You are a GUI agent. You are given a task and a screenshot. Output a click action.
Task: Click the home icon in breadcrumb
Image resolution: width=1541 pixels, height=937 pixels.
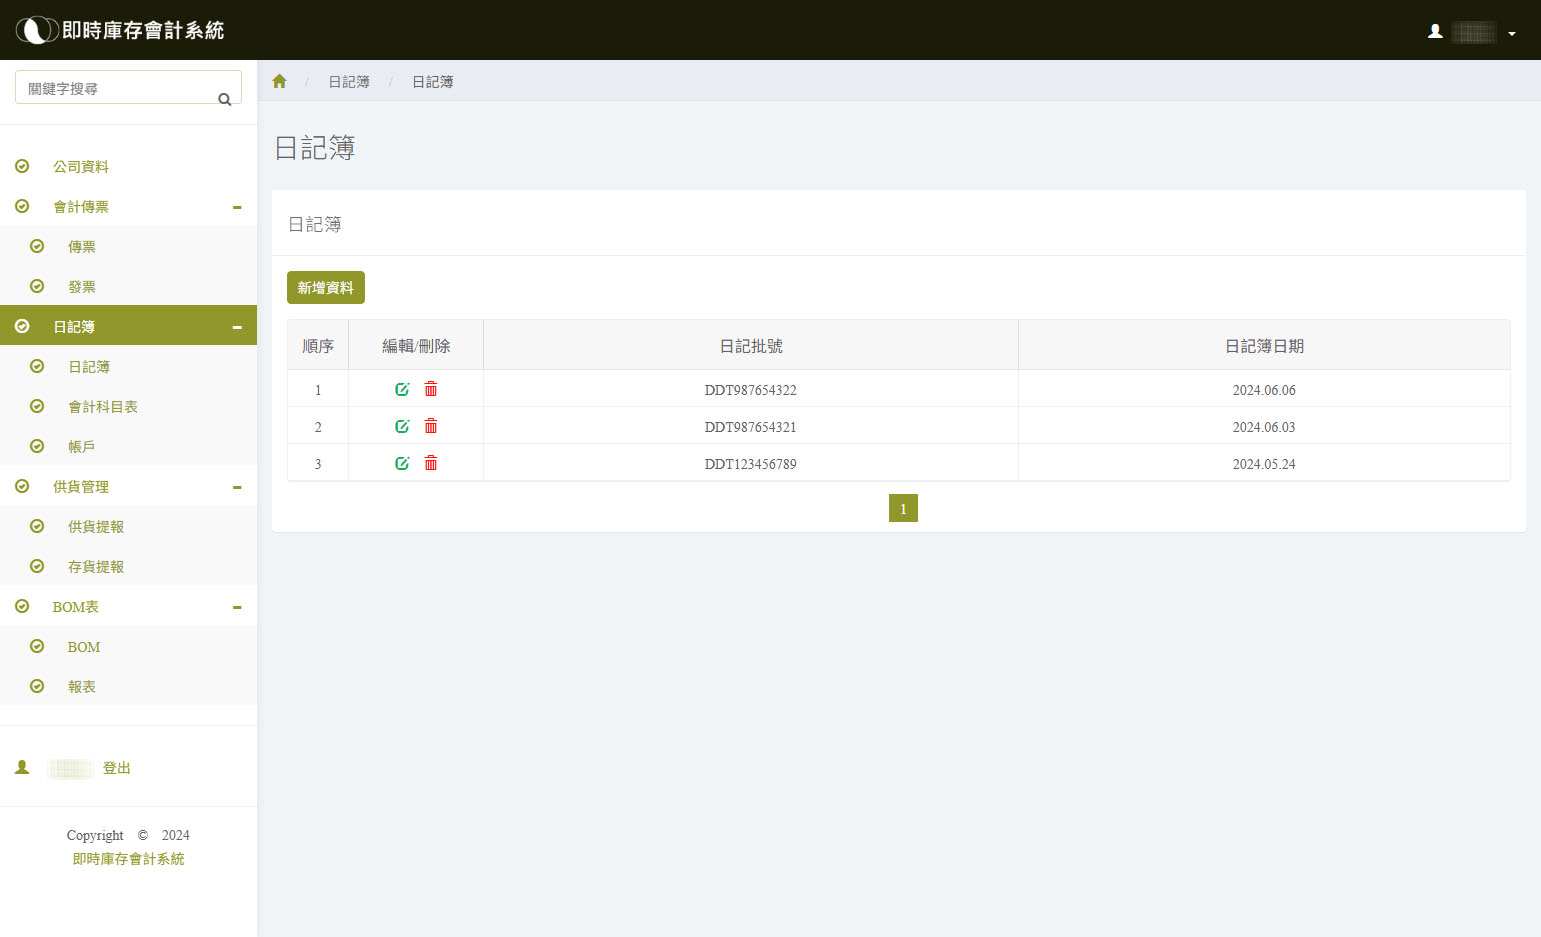[279, 81]
